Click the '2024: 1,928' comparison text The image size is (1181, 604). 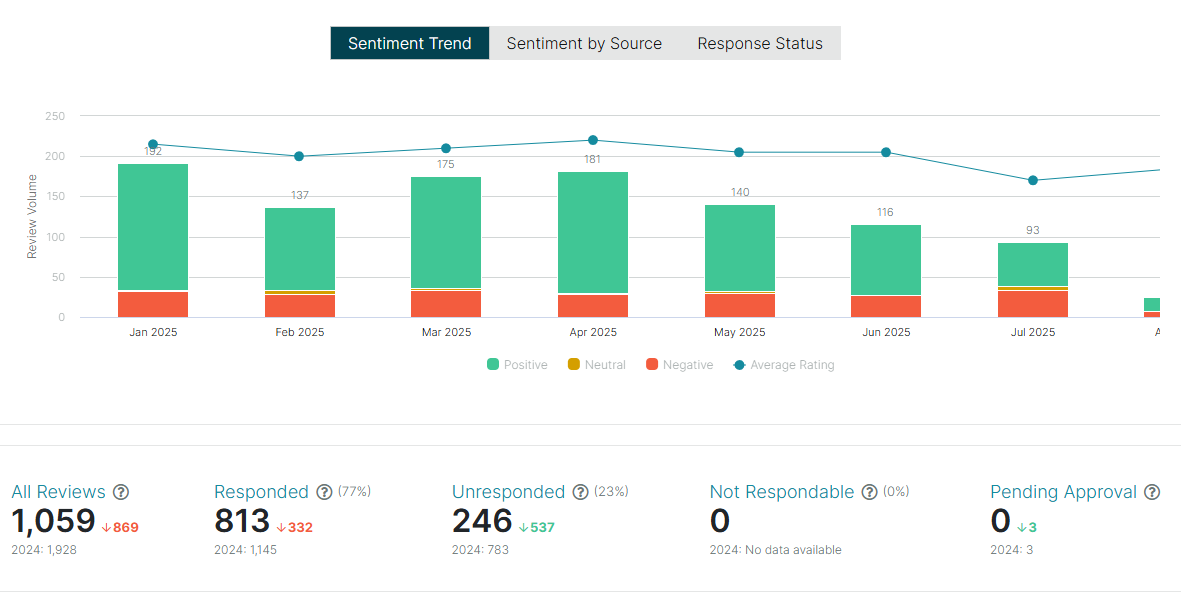tap(44, 550)
